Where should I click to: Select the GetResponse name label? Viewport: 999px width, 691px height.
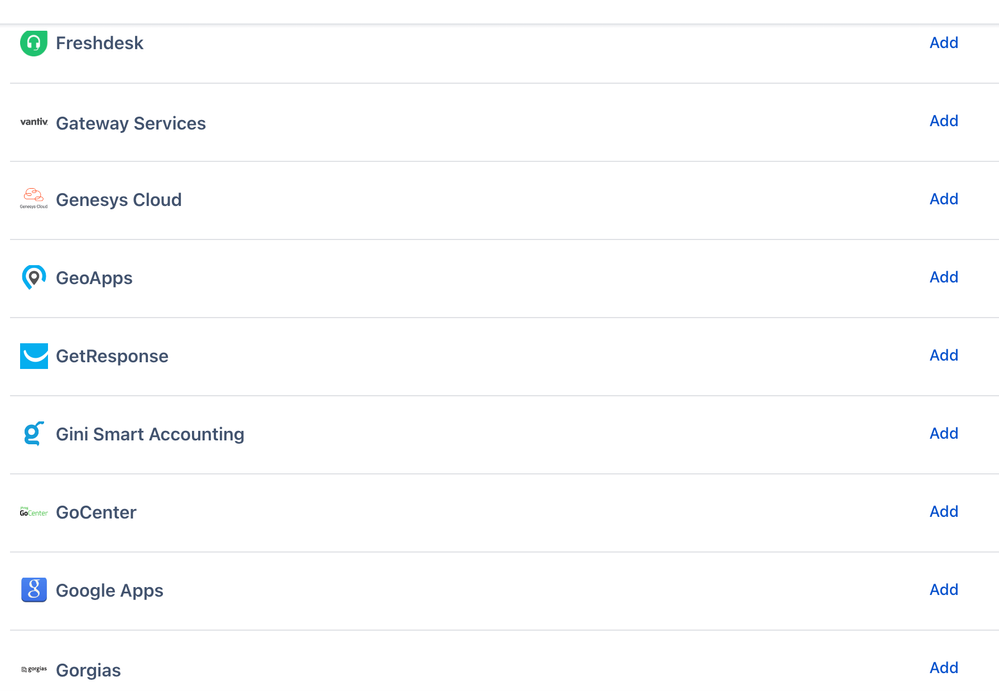(112, 355)
